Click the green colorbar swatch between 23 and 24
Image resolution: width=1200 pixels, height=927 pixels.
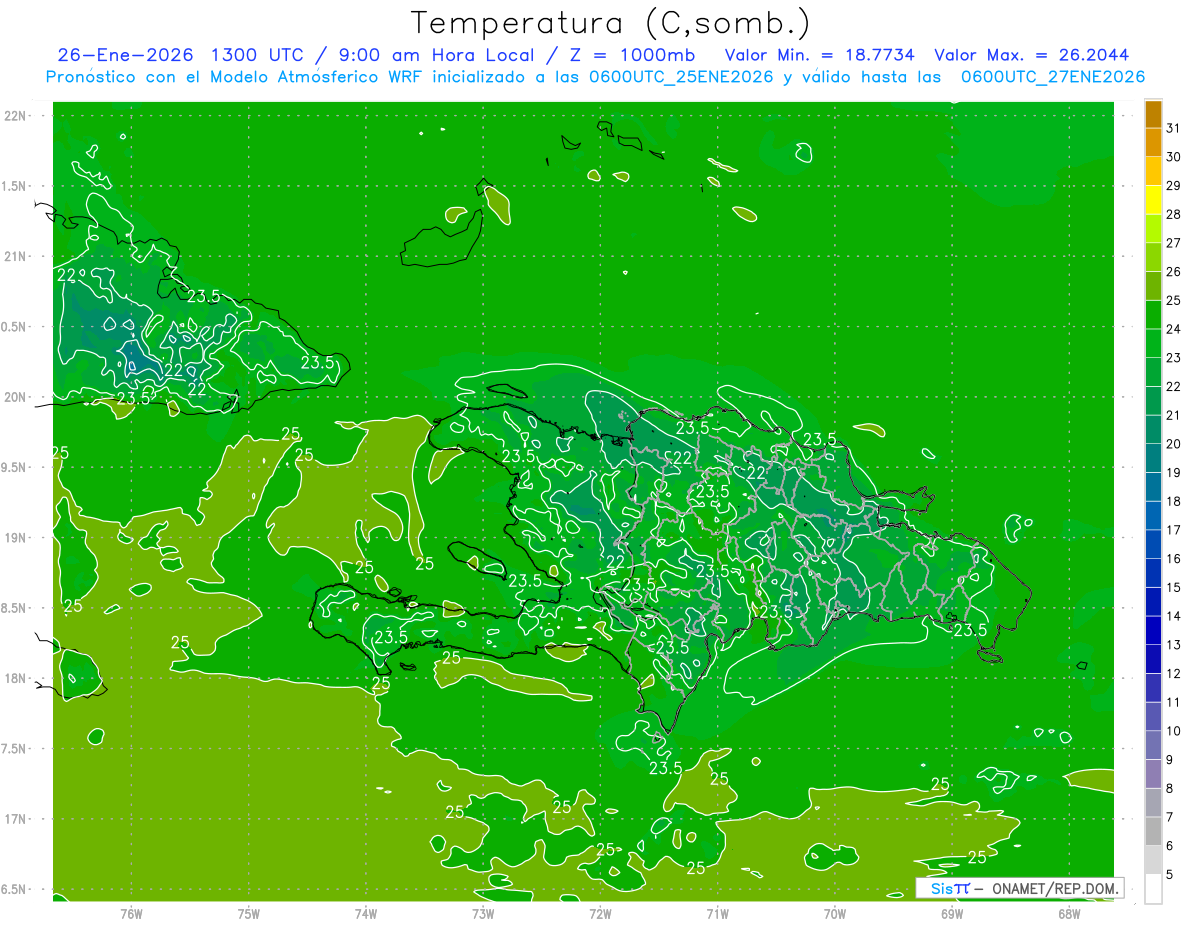(x=1153, y=344)
